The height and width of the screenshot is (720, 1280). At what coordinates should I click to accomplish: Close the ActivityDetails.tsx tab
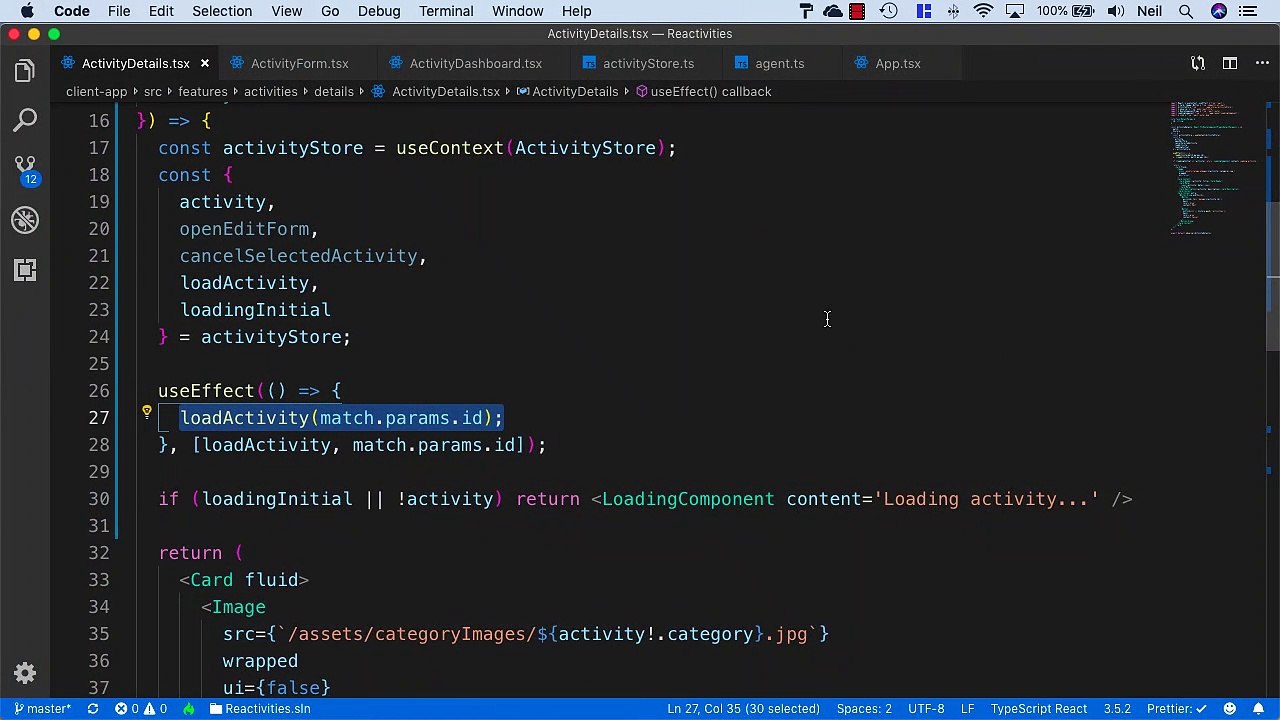[204, 63]
